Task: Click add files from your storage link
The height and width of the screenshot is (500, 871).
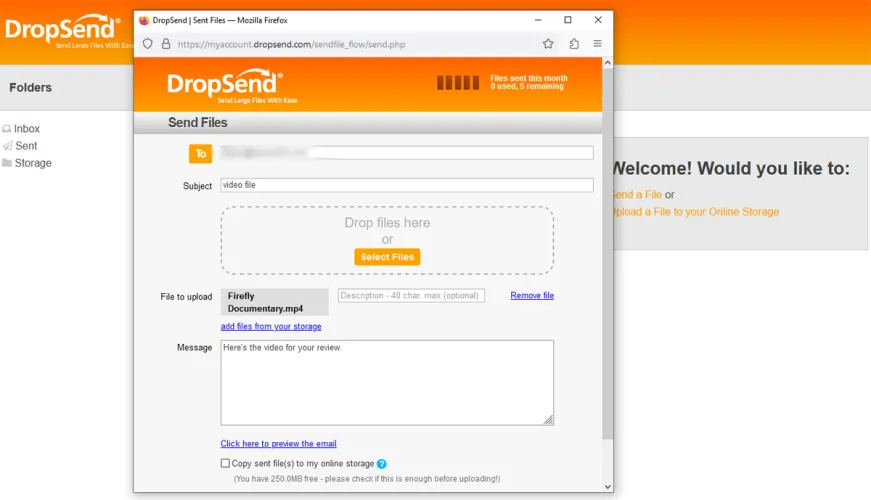Action: [x=271, y=326]
